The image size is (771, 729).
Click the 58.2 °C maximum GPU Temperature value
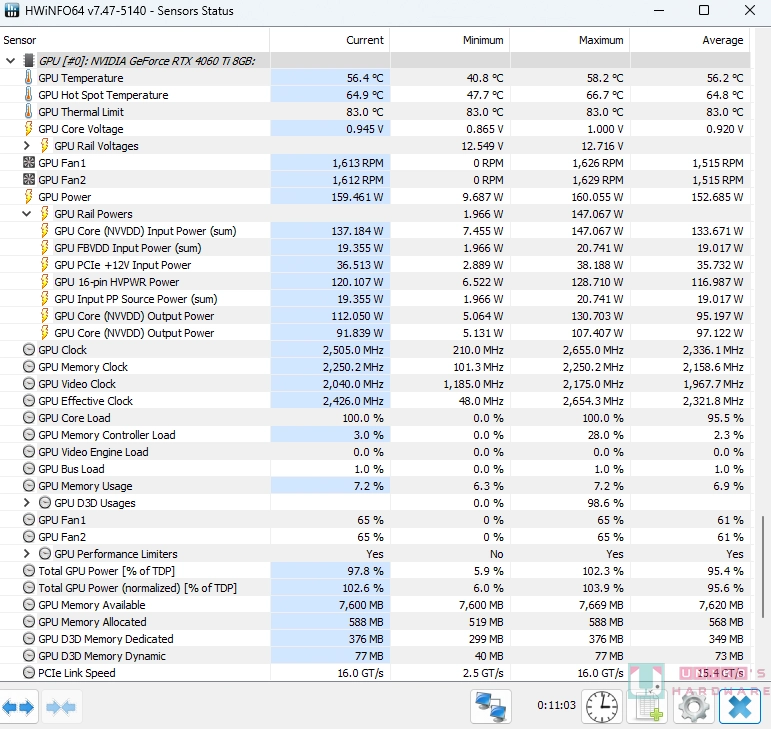[x=604, y=78]
